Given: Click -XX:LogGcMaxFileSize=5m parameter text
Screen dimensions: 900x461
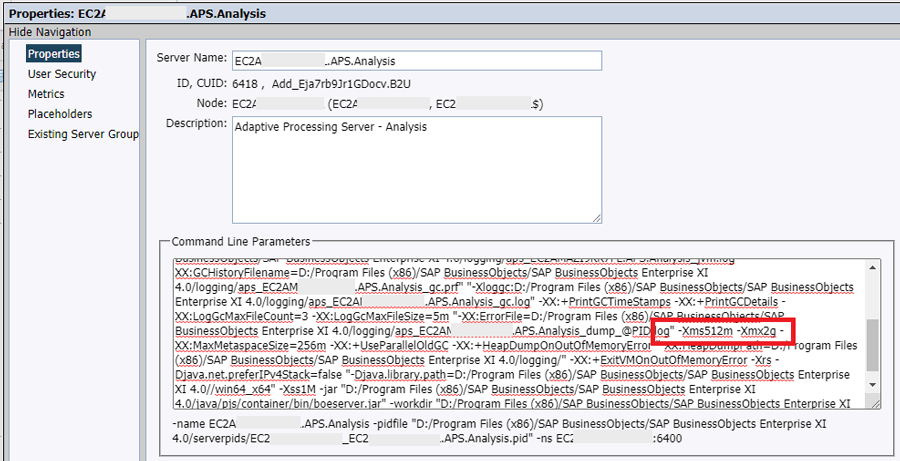Looking at the screenshot, I should pos(381,317).
